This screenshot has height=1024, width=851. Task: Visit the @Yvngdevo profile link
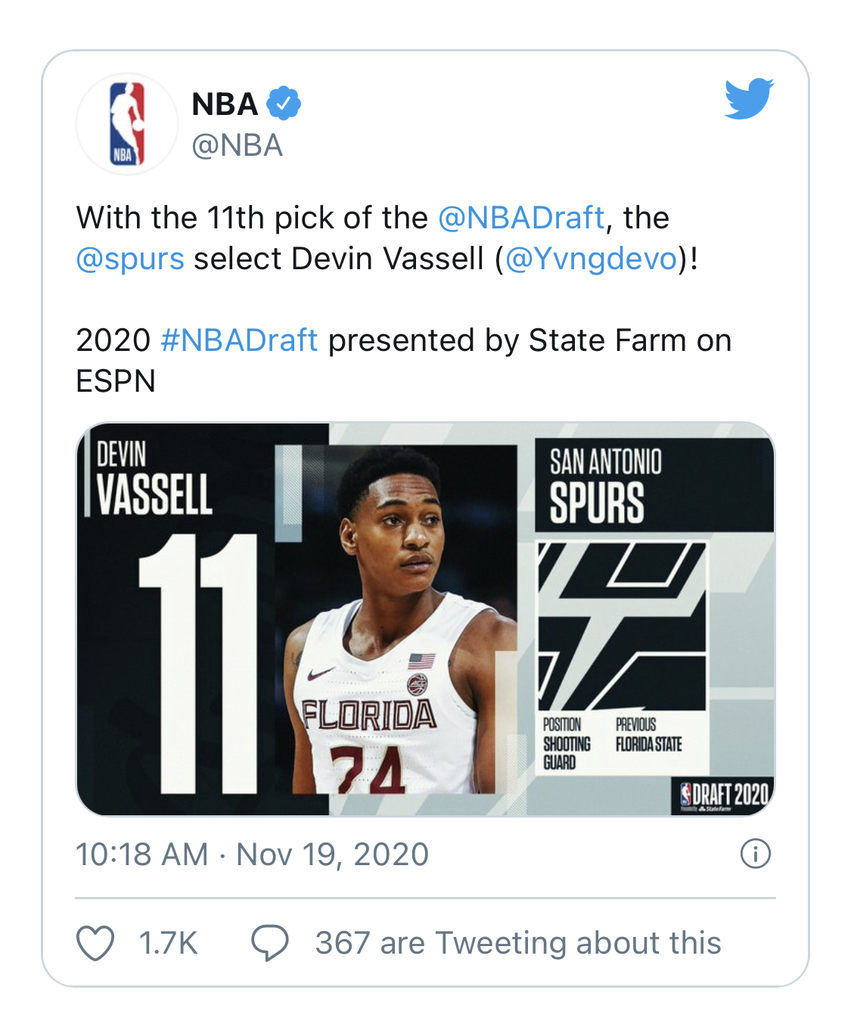tap(591, 259)
